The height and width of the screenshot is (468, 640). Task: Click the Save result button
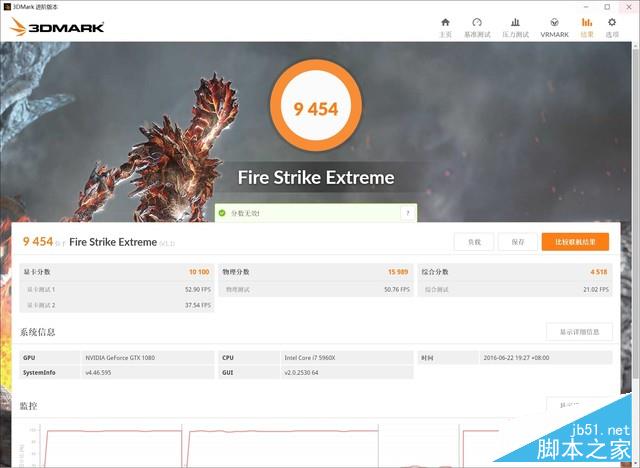(x=518, y=242)
